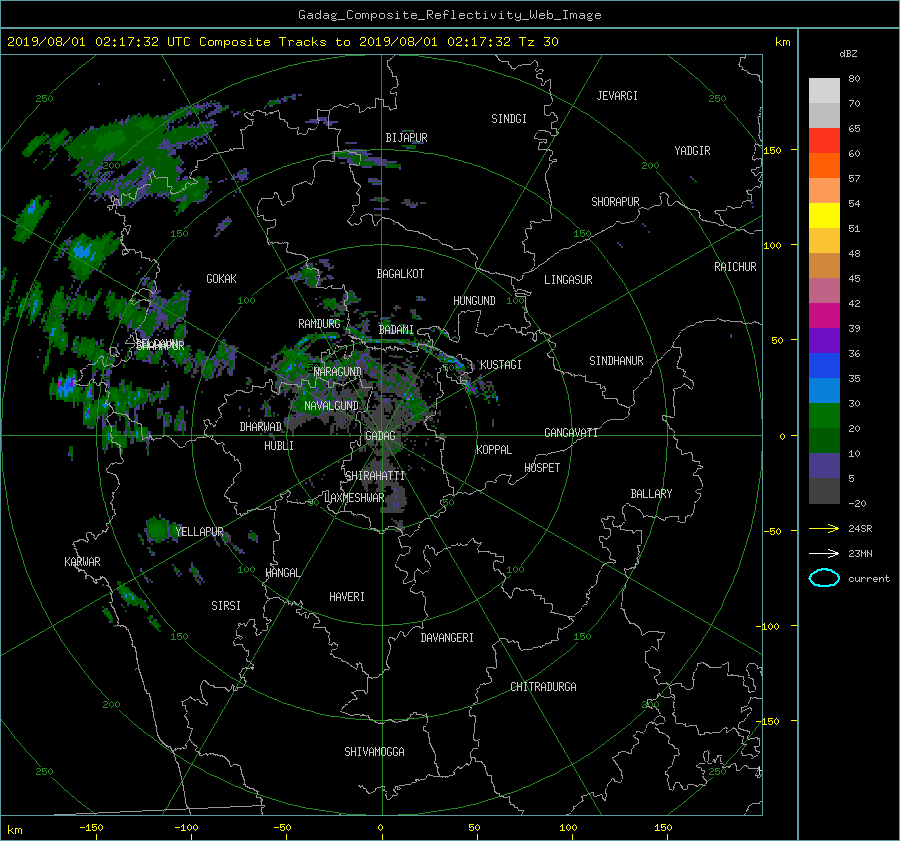Click the yellow 24SR arrow legend icon

pos(824,528)
